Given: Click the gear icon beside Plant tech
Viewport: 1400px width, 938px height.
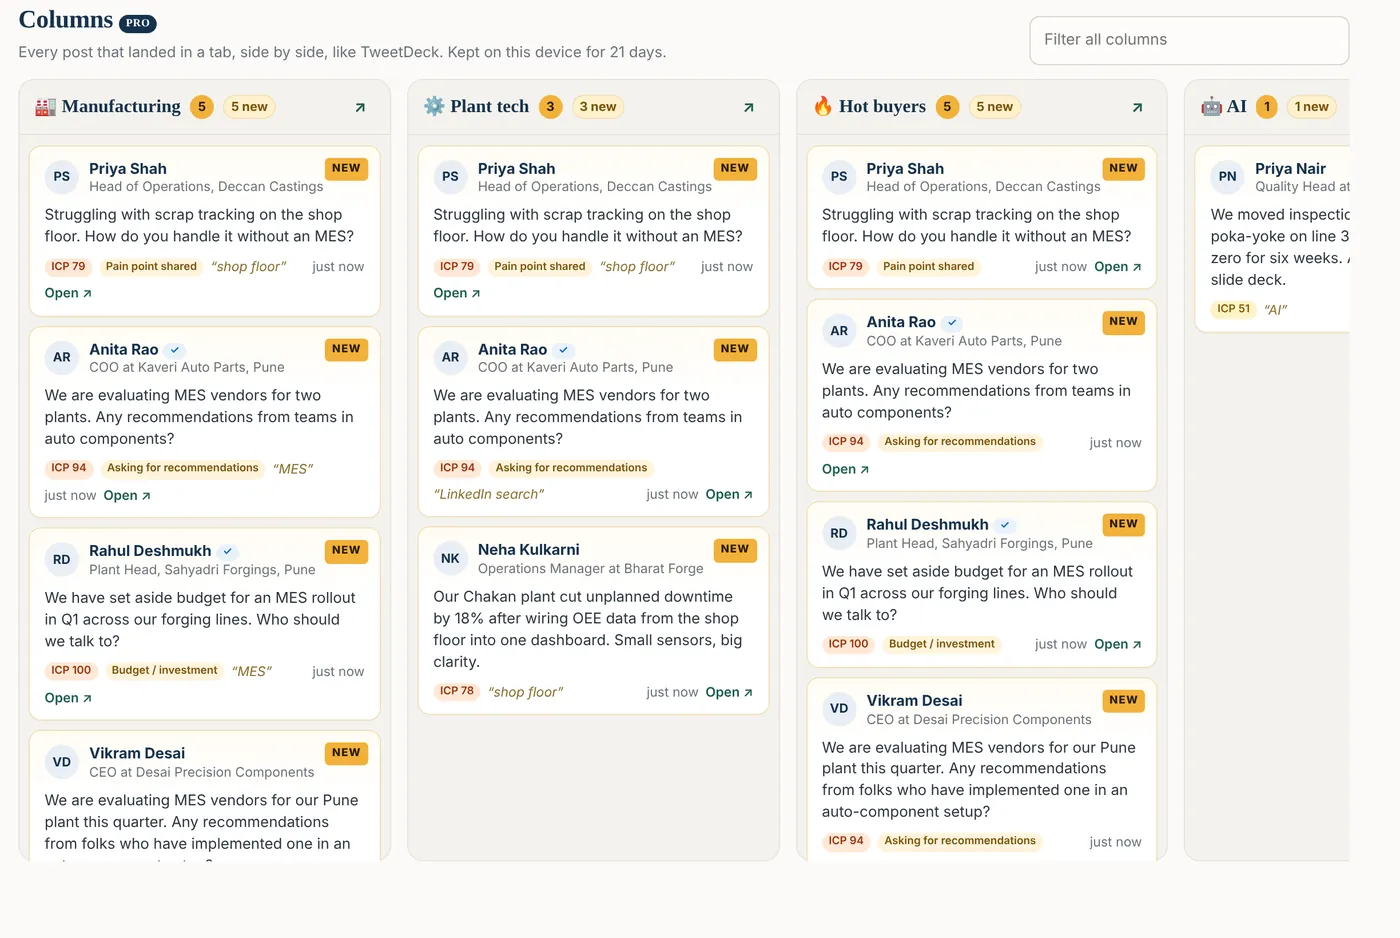Looking at the screenshot, I should [434, 106].
